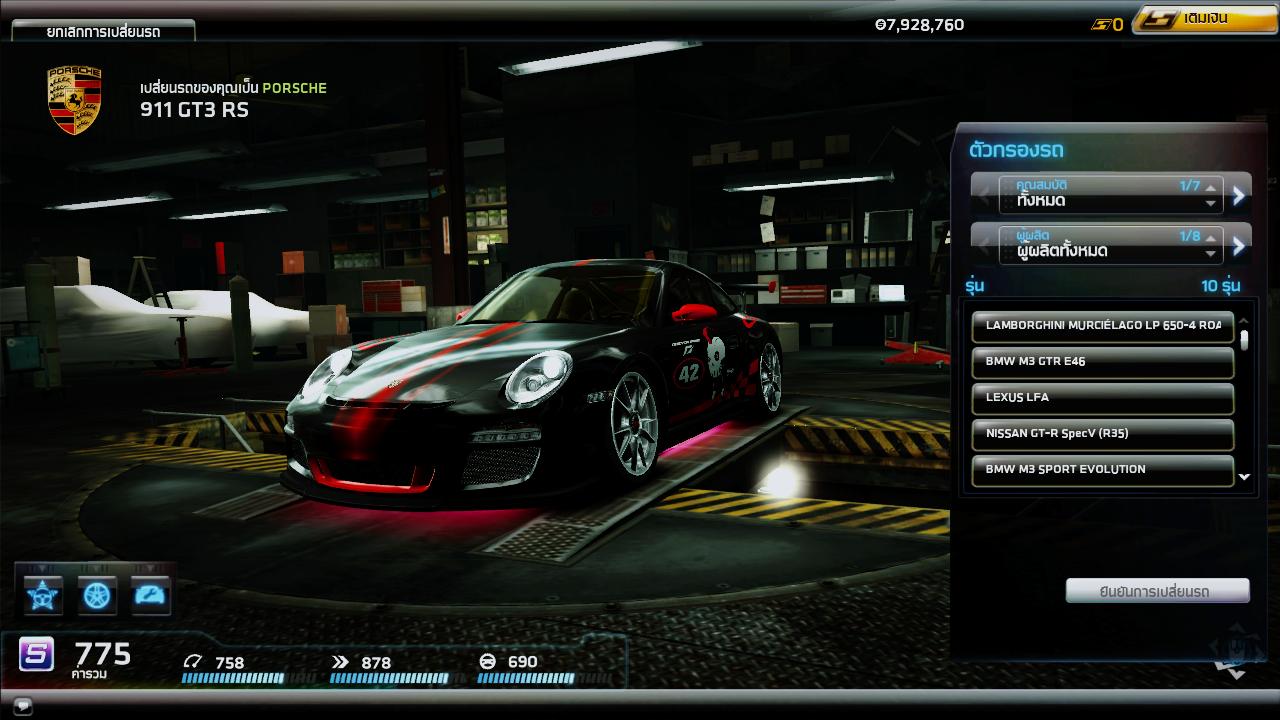Viewport: 1280px width, 720px height.
Task: Advance the ผู้ผลิต filter with right arrow
Action: [1239, 245]
